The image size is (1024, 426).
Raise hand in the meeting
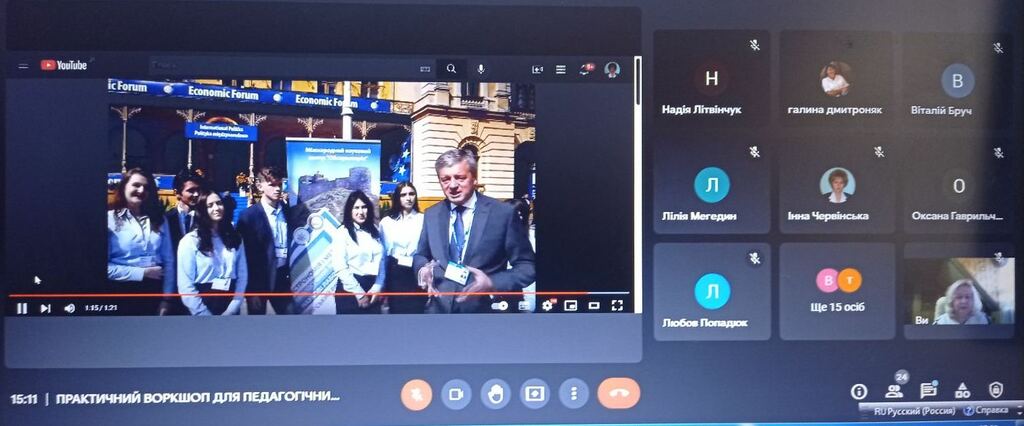(x=494, y=394)
